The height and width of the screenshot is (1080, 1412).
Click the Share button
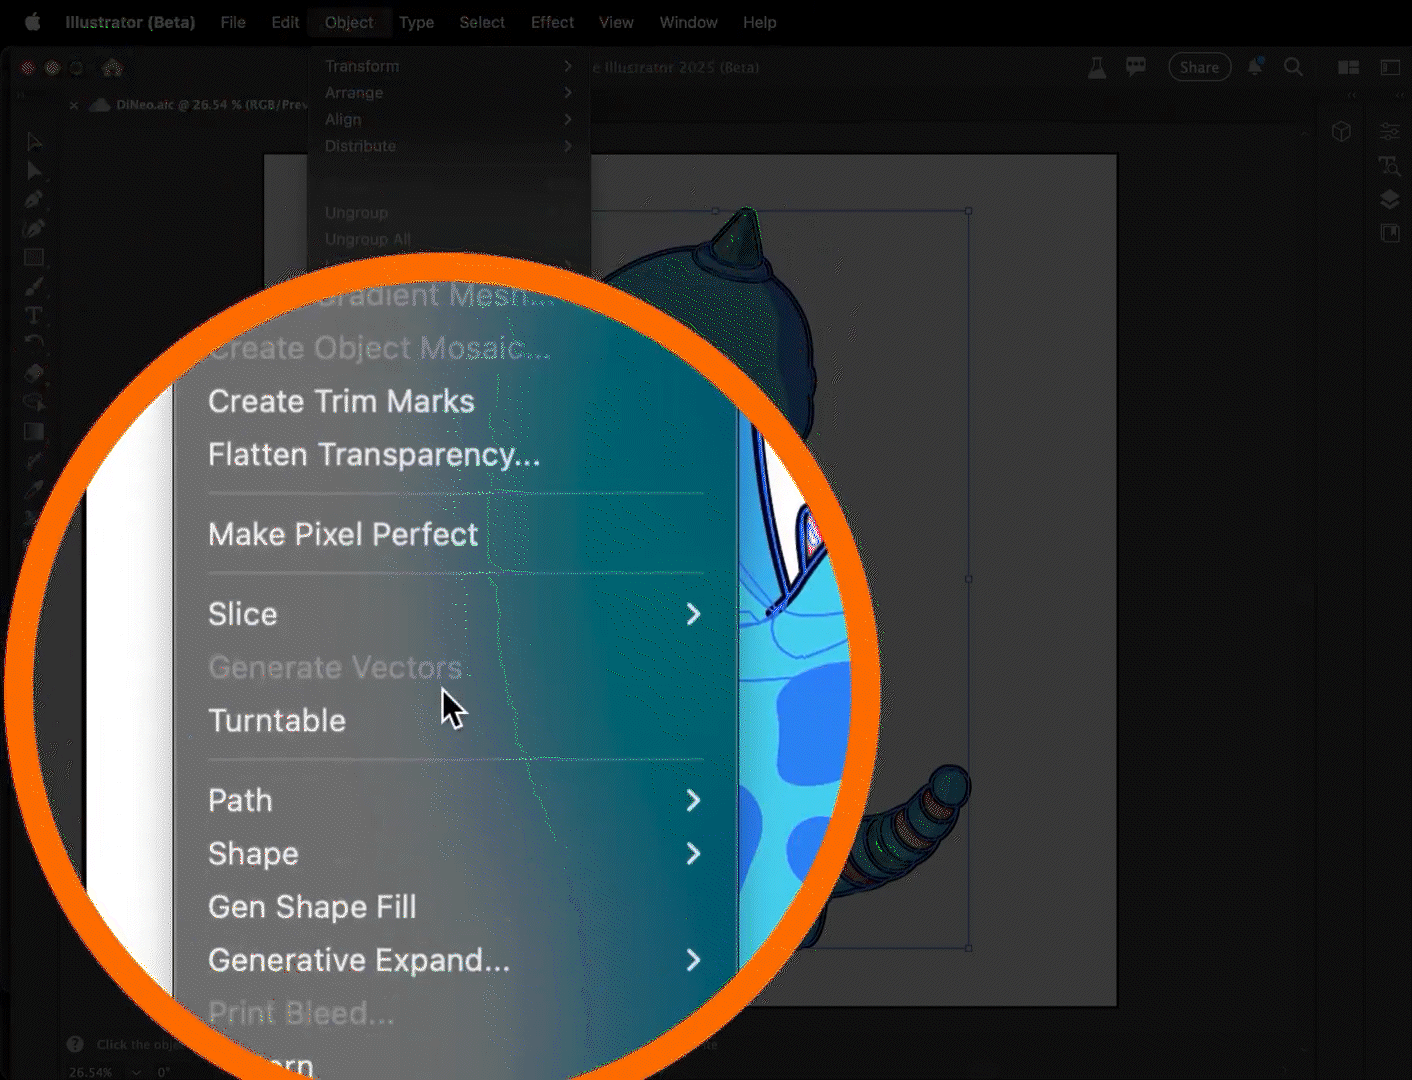tap(1199, 67)
